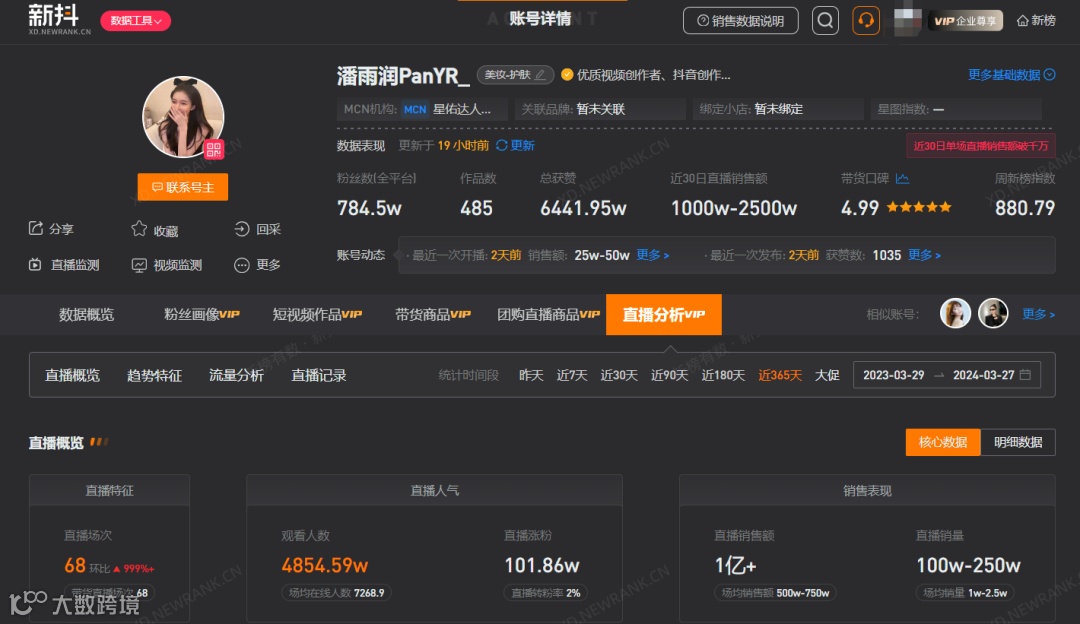Open 视频监测 video monitoring icon
This screenshot has width=1080, height=624.
139,265
